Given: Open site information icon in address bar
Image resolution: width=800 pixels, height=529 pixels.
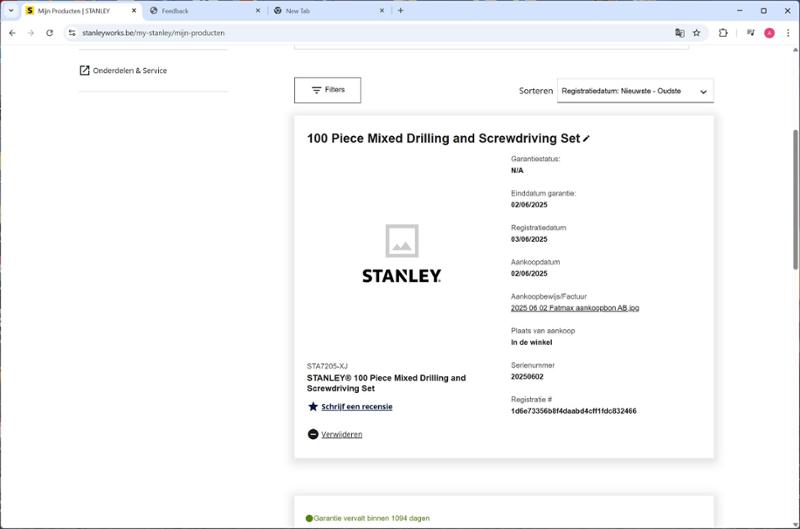Looking at the screenshot, I should pyautogui.click(x=72, y=33).
